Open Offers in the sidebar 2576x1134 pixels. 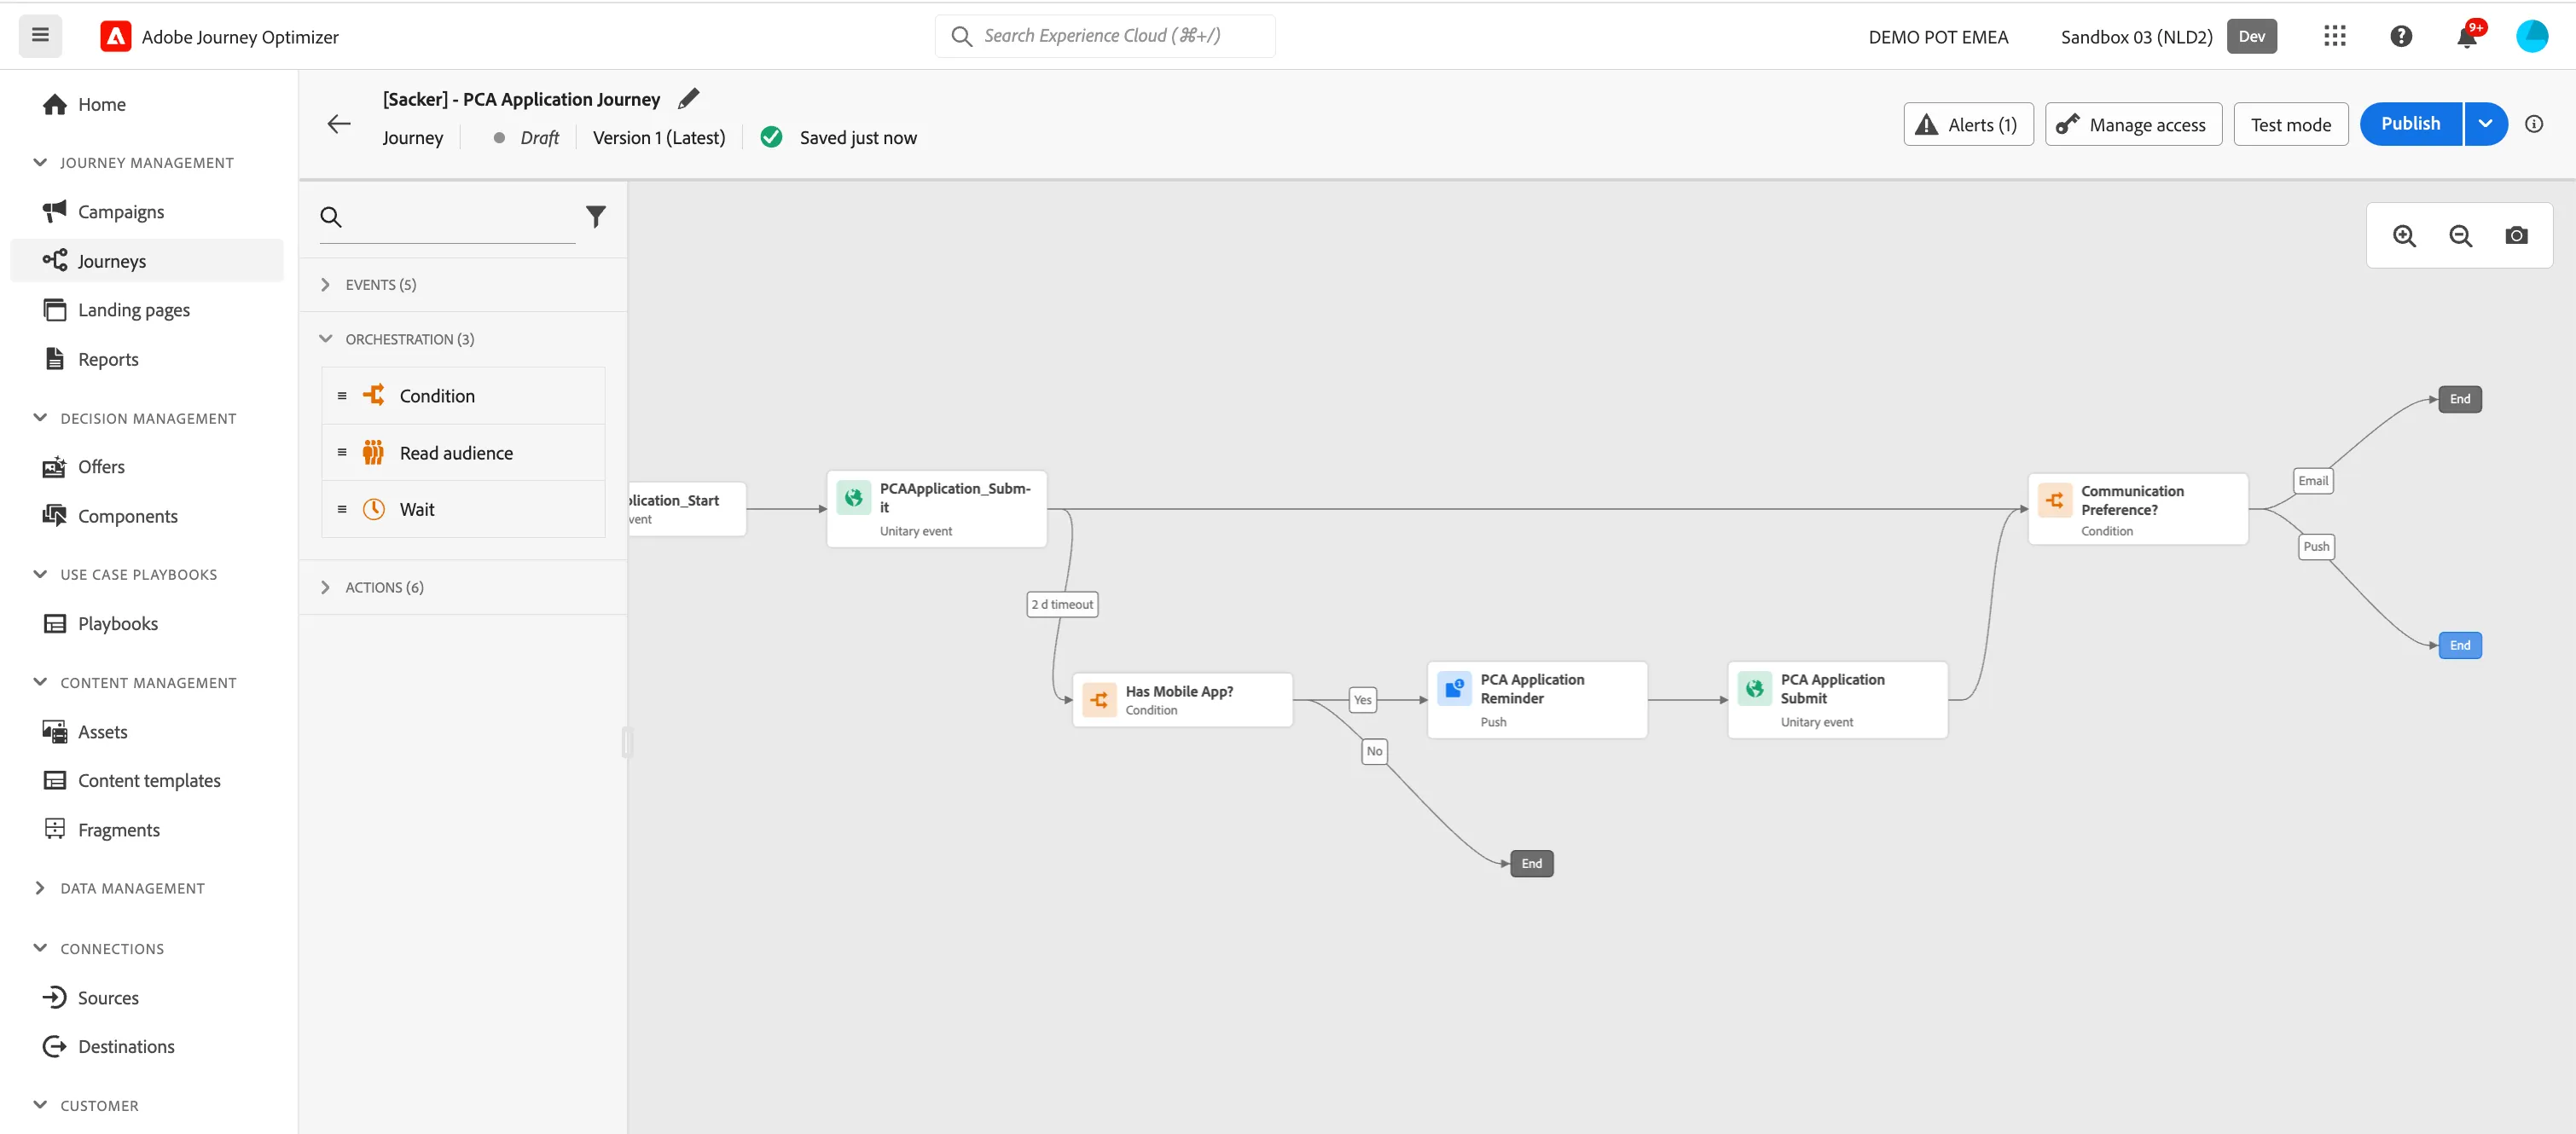[101, 467]
